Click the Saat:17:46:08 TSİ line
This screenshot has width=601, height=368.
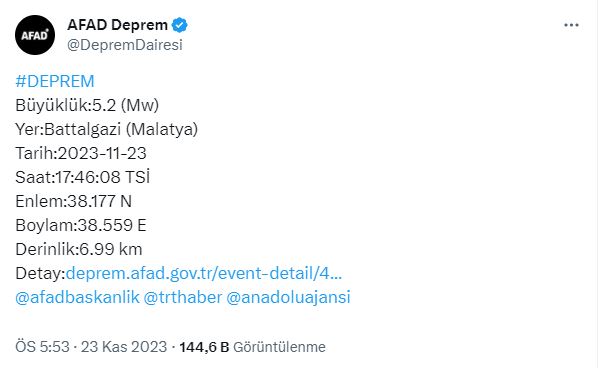coord(82,177)
